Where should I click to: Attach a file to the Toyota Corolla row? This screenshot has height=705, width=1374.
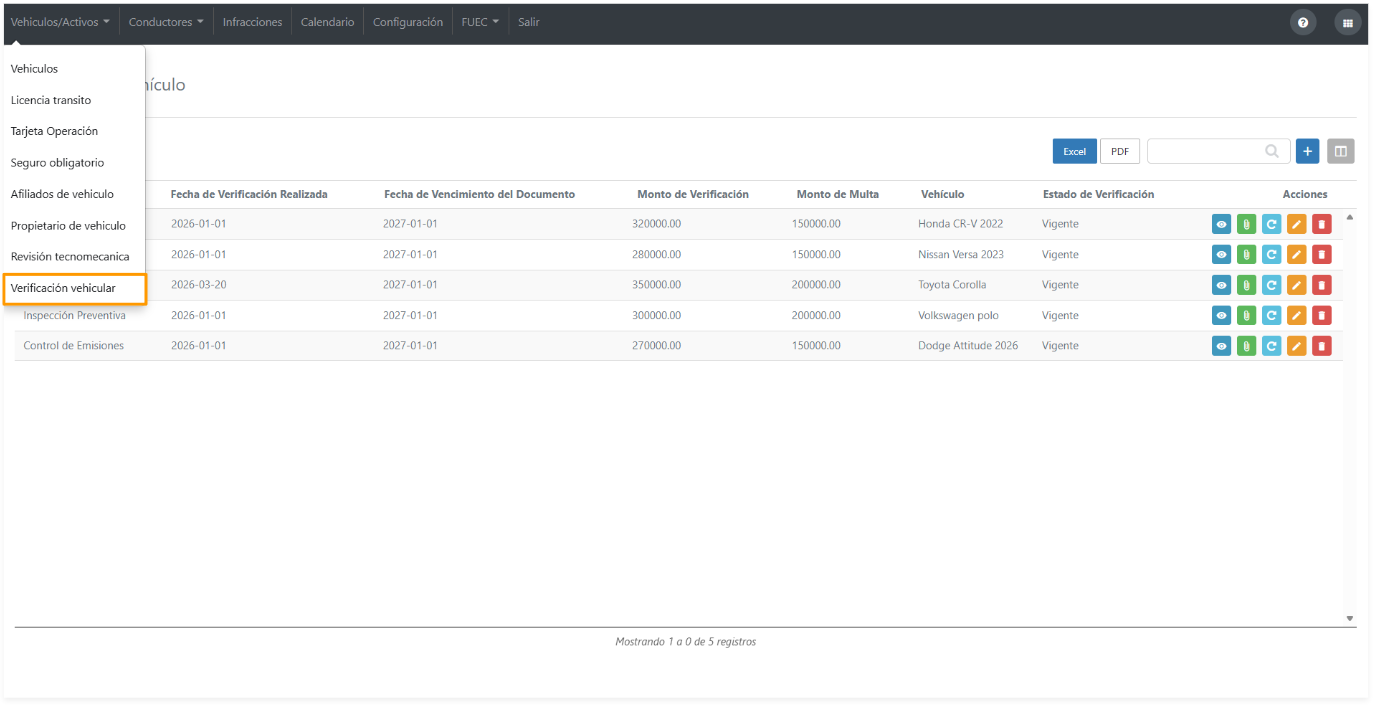click(x=1246, y=285)
